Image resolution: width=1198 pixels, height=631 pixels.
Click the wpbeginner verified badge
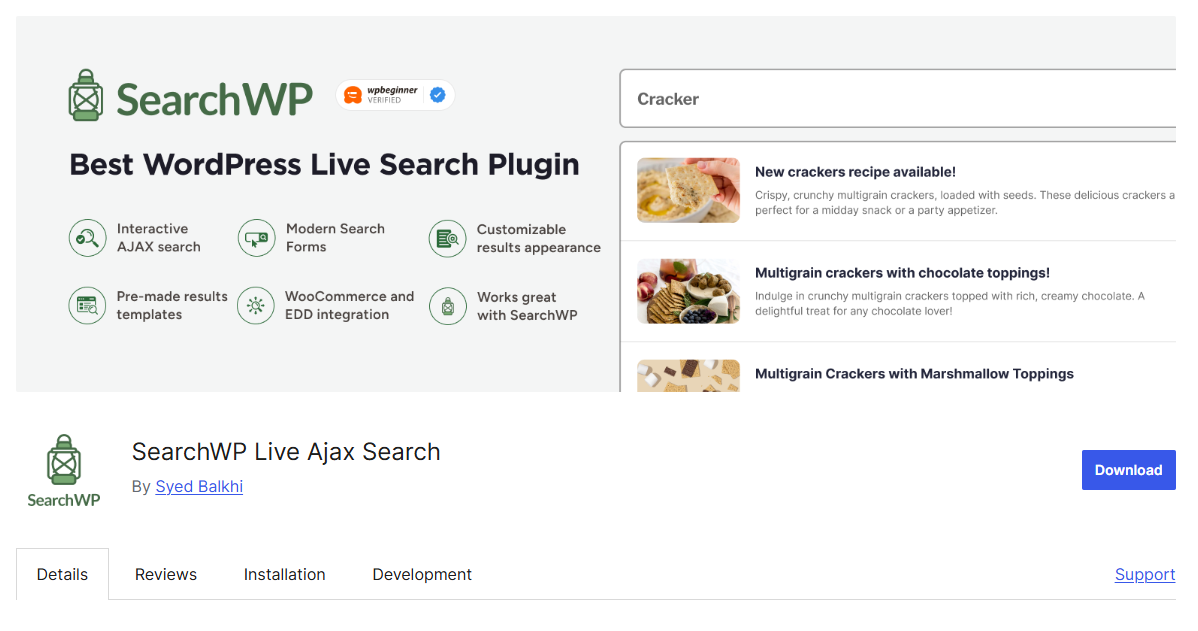click(x=394, y=94)
